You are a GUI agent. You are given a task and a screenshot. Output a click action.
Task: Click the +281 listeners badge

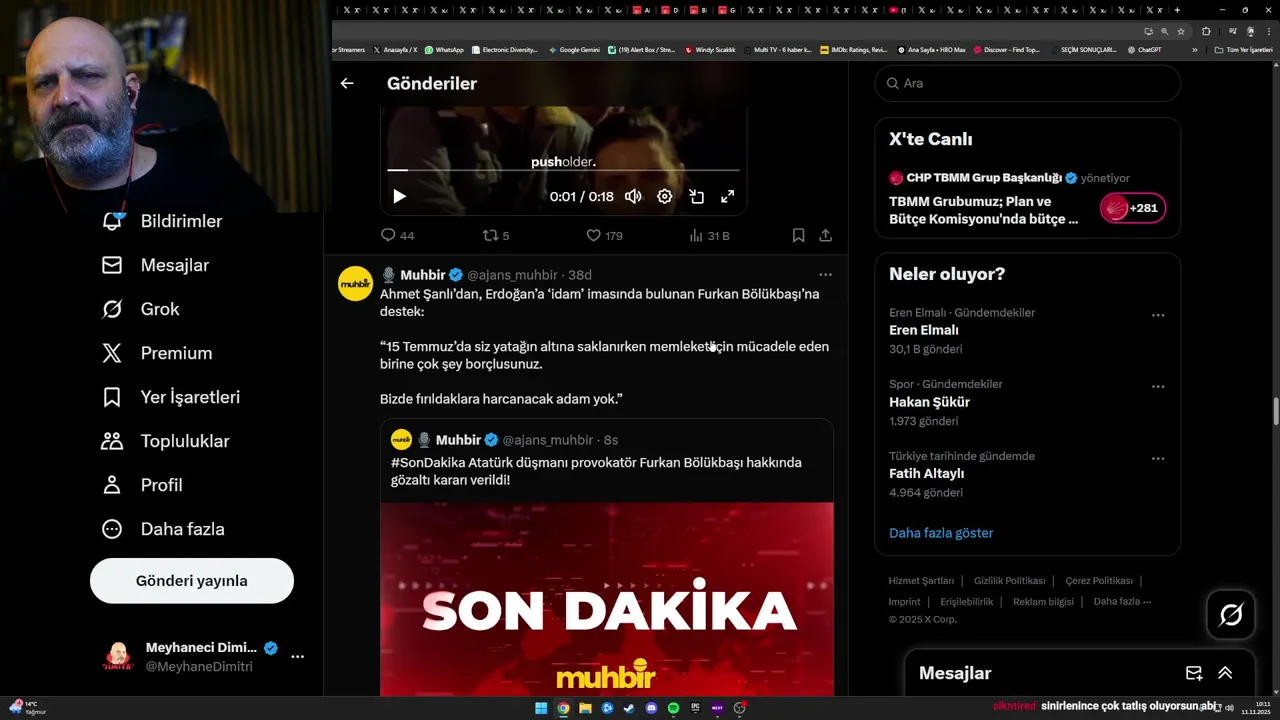point(1133,208)
